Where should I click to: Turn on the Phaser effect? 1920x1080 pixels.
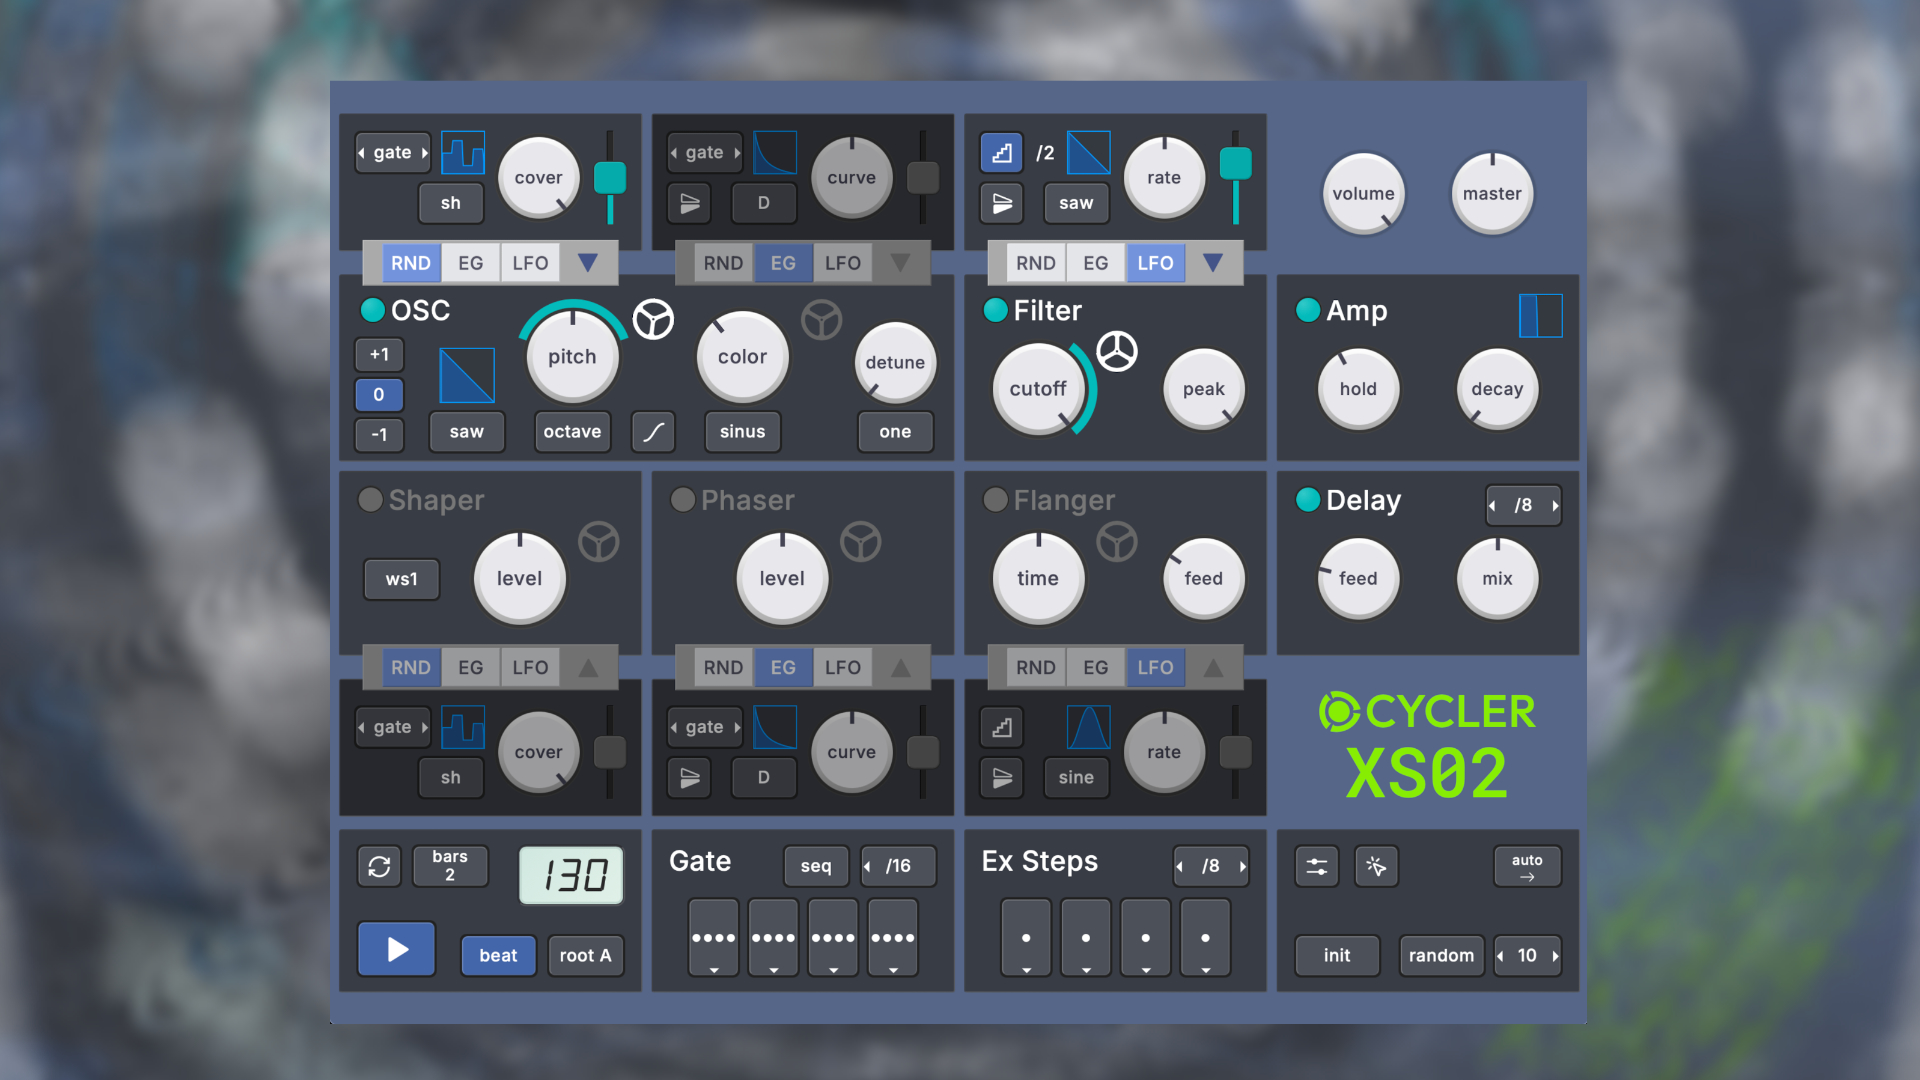[683, 500]
